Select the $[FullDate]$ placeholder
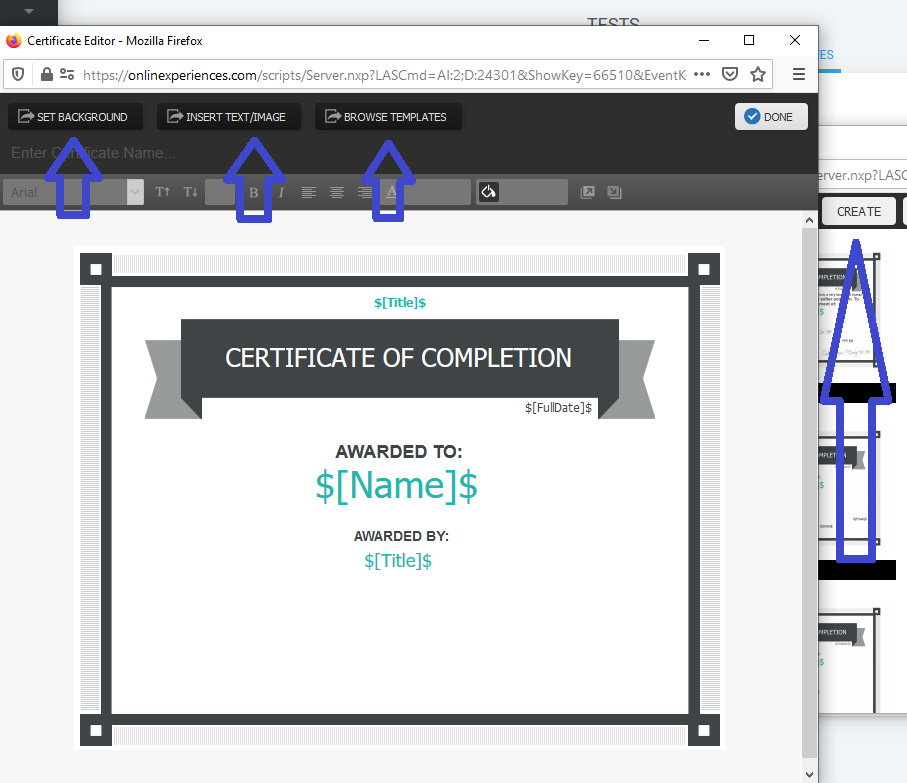 558,408
